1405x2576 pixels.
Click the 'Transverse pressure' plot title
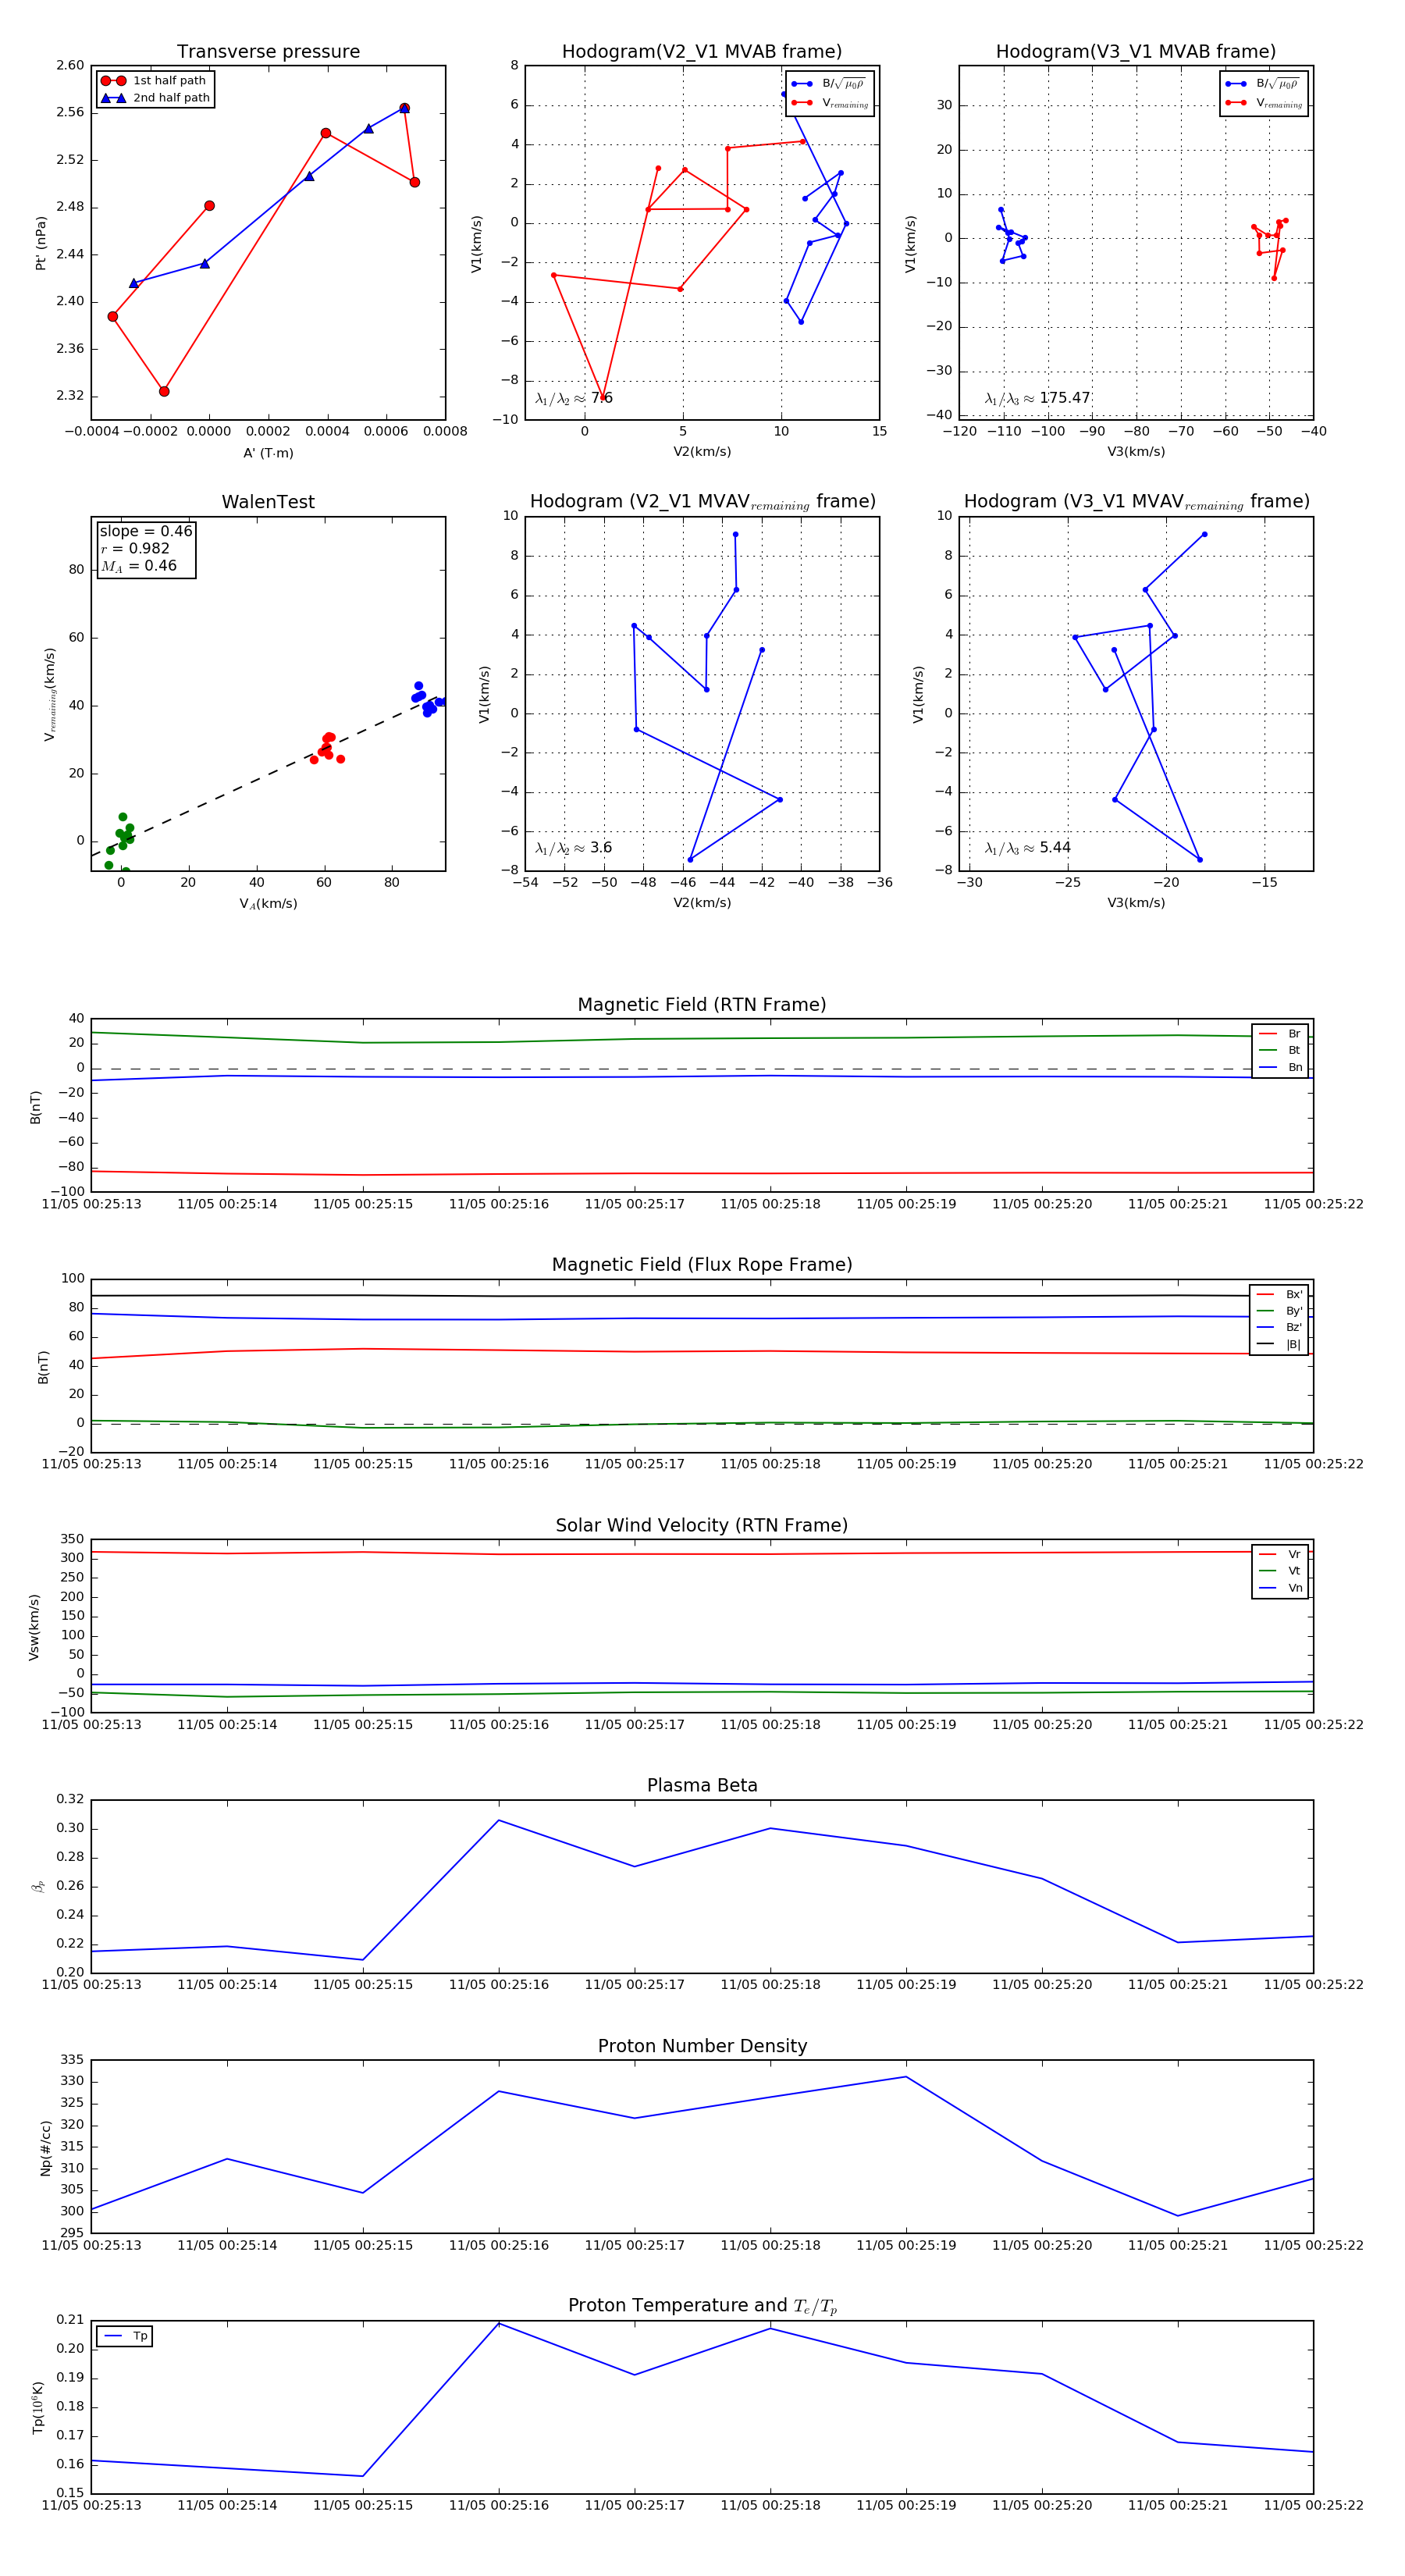(268, 52)
